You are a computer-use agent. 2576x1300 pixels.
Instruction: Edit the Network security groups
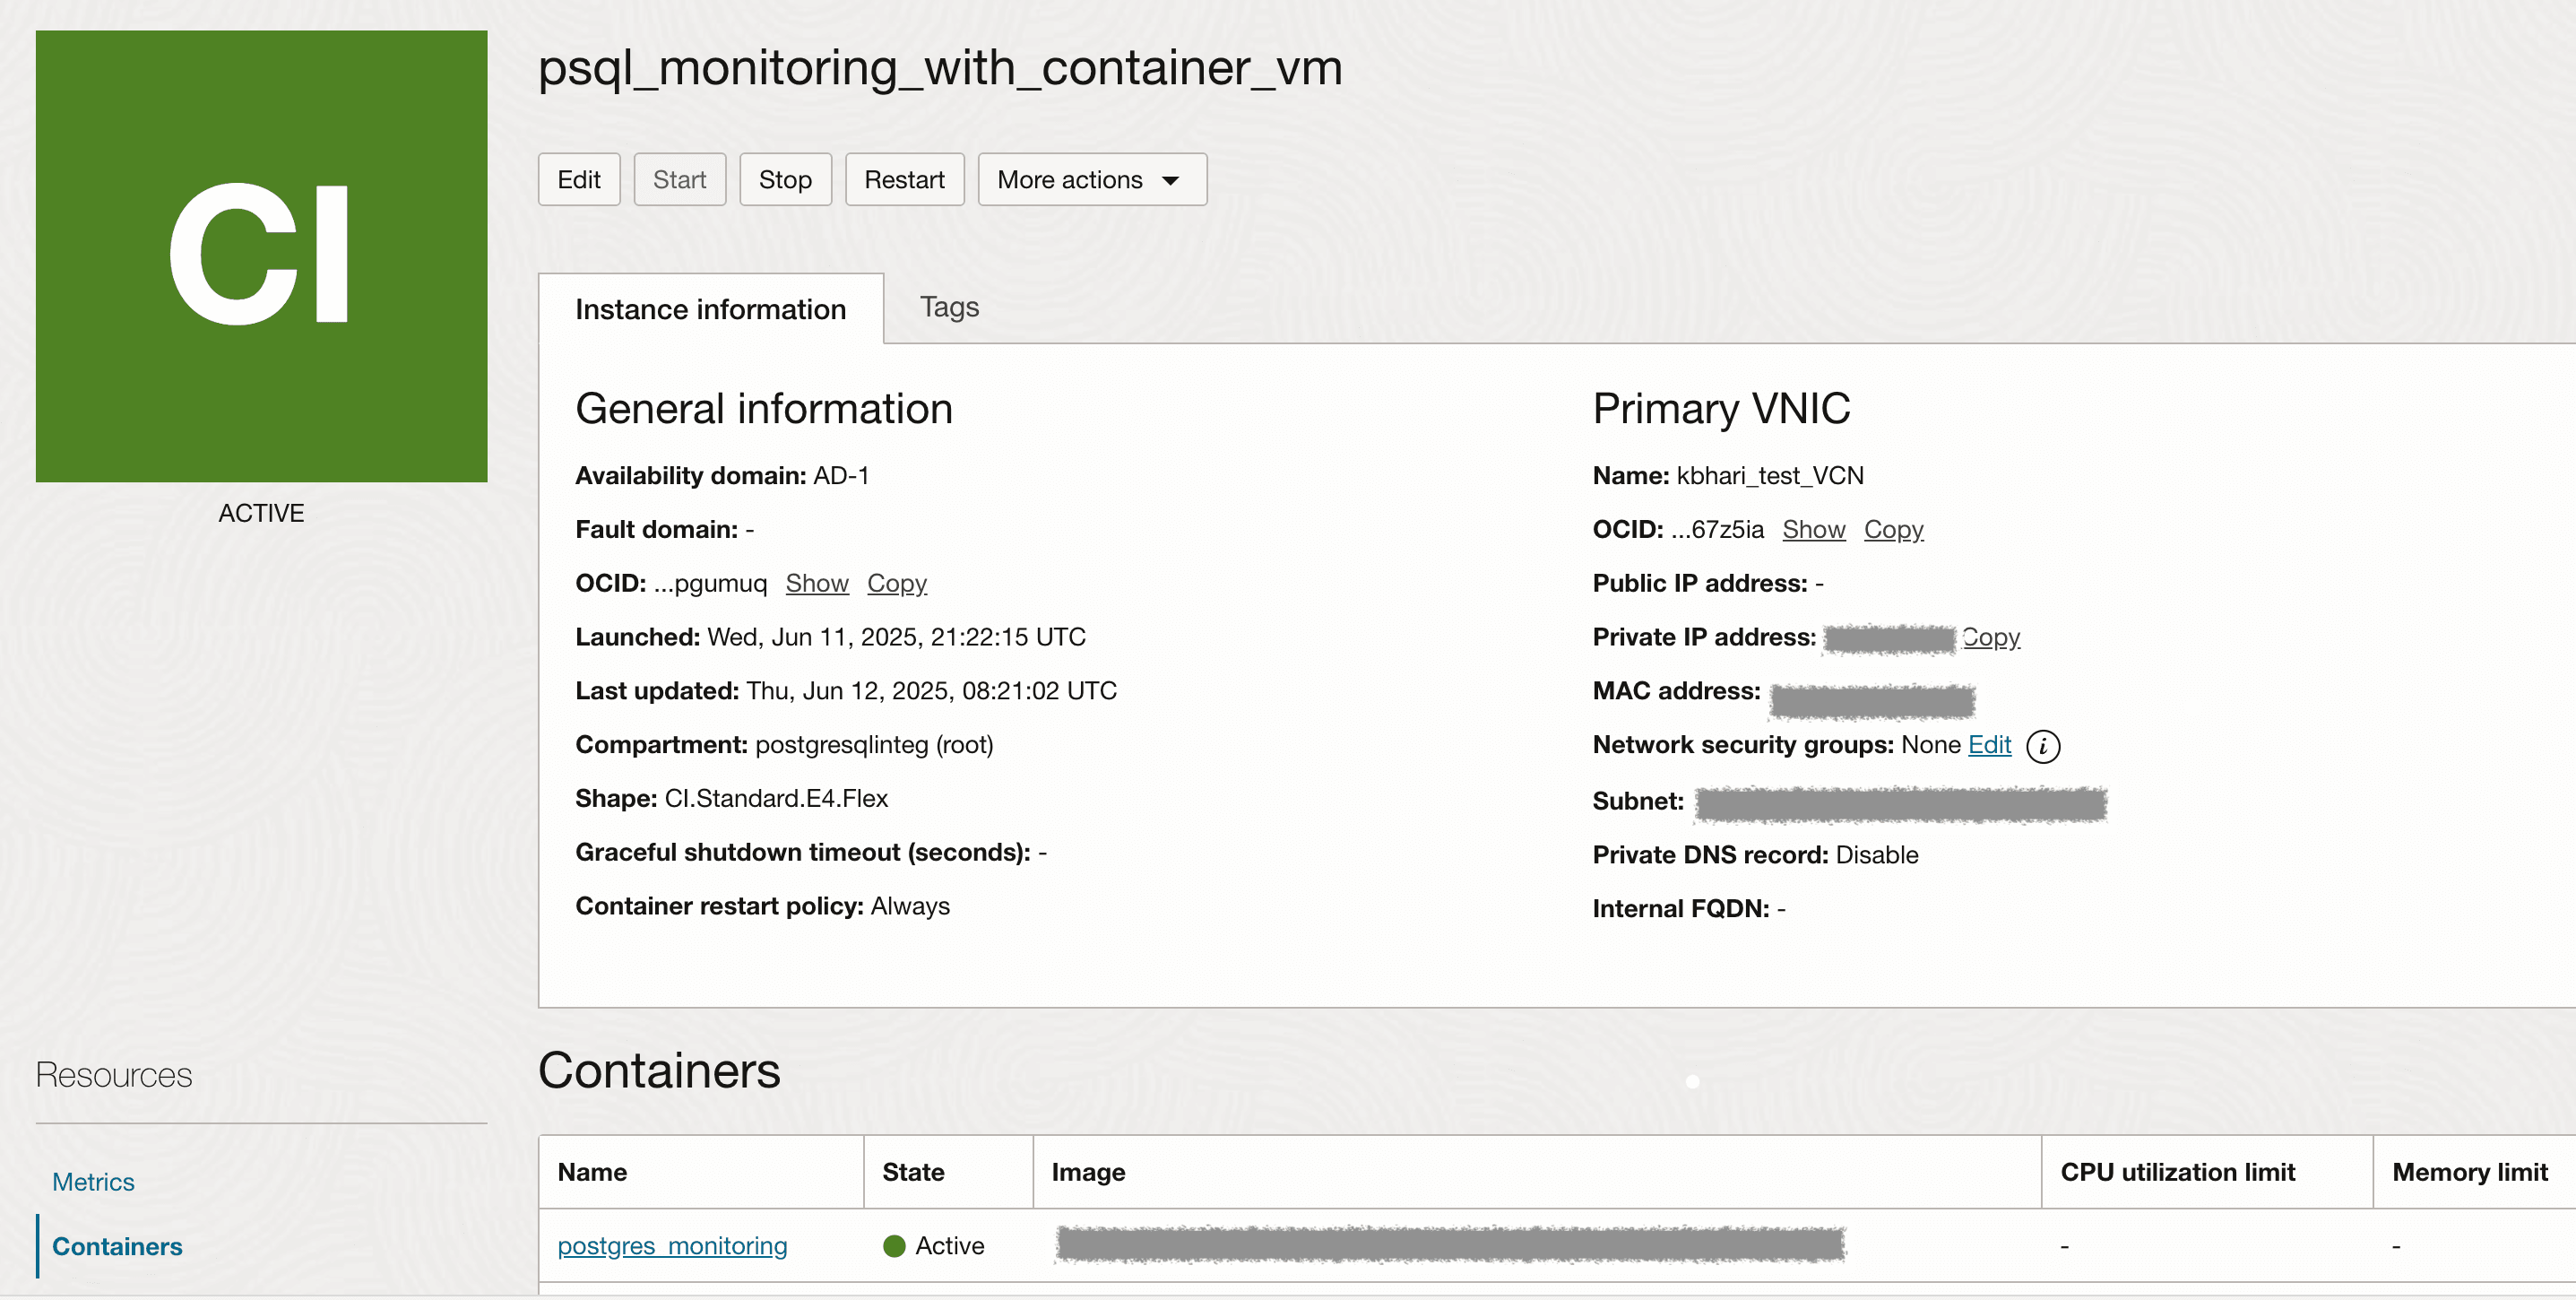[1988, 745]
